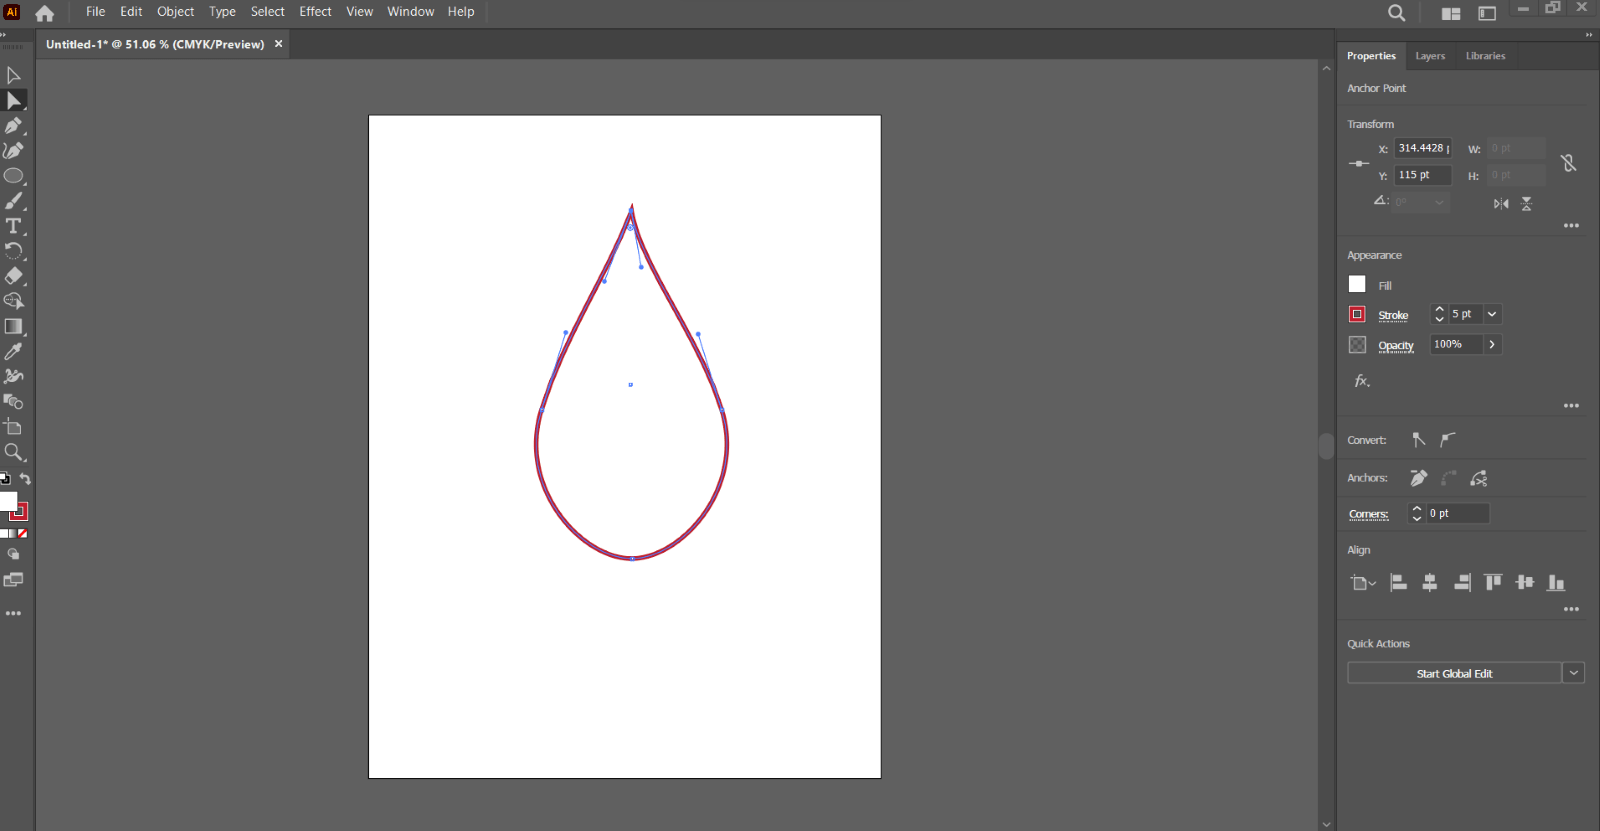Select the Shape Builder tool
The image size is (1600, 831).
[x=14, y=301]
